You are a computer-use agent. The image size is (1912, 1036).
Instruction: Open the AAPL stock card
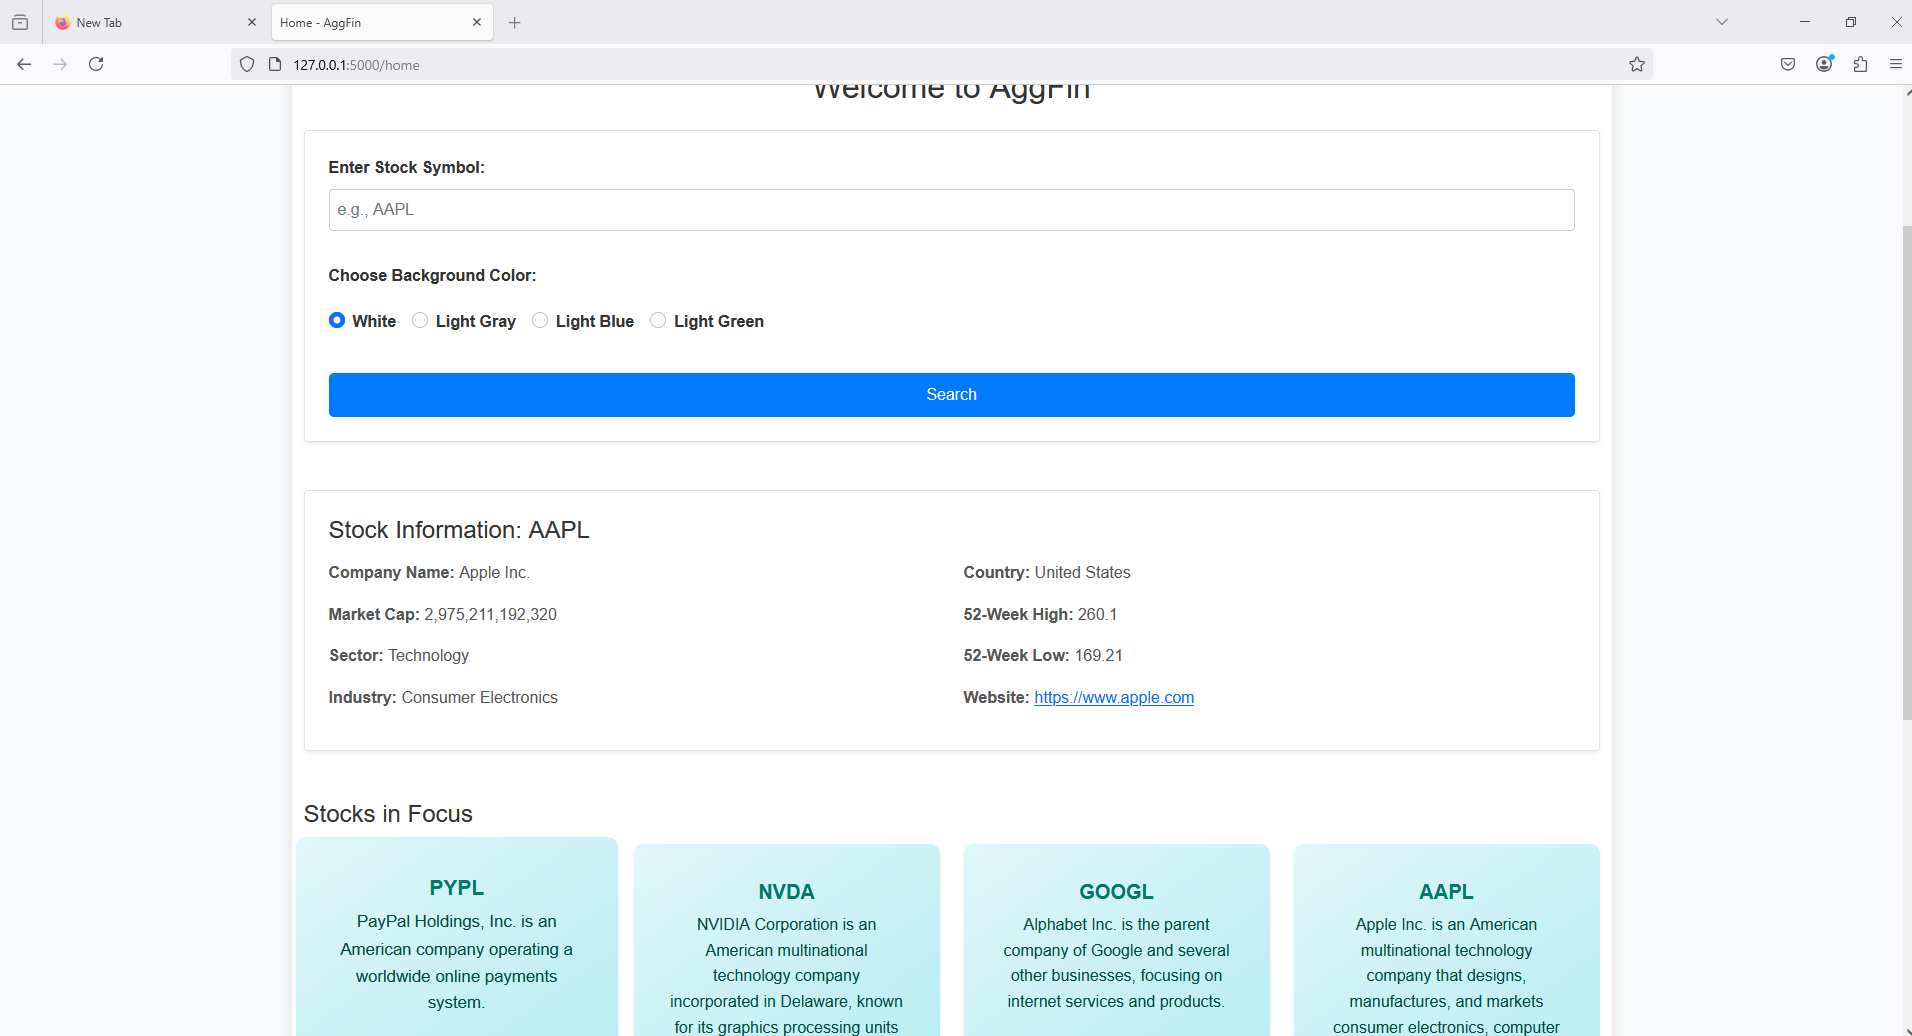[1447, 940]
